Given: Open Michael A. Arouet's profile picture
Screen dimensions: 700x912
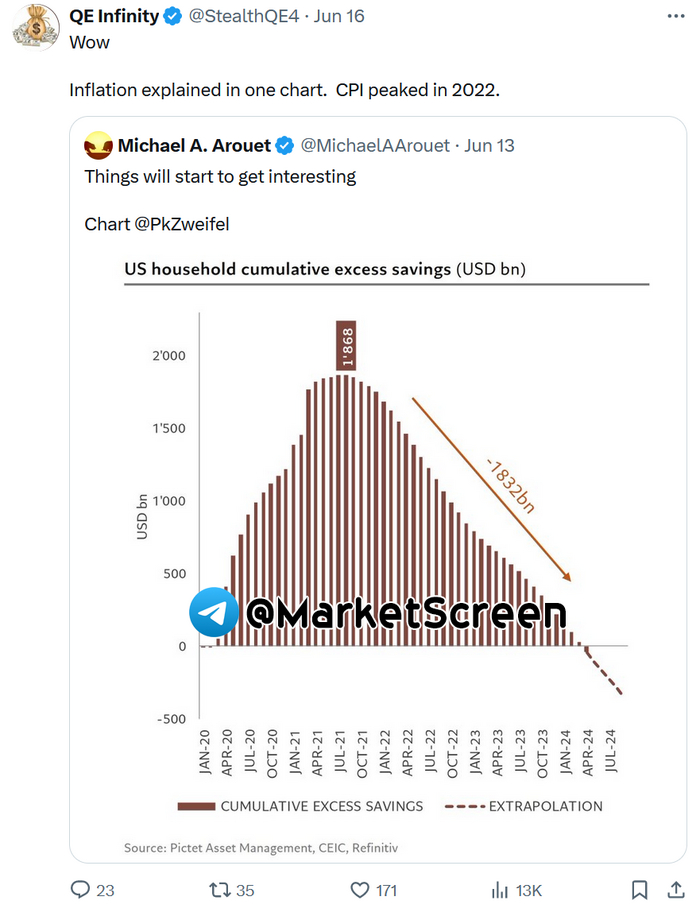Looking at the screenshot, I should [97, 146].
